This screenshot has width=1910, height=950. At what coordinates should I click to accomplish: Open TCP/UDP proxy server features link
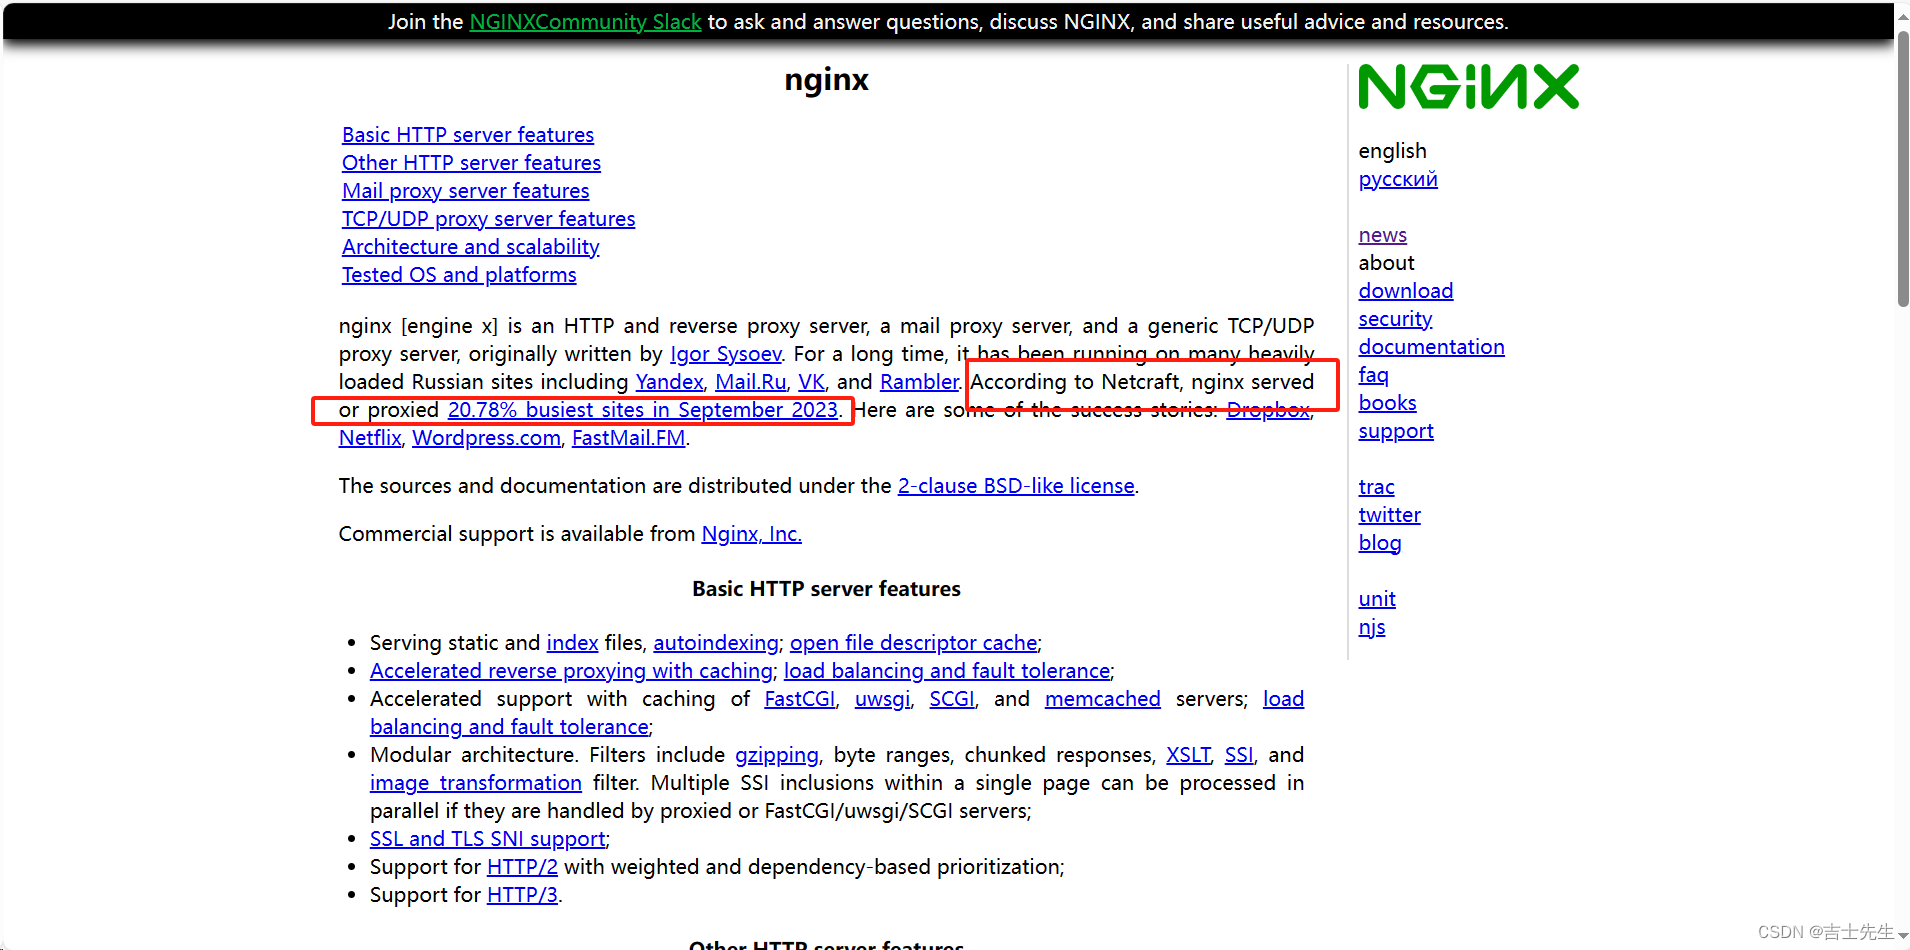488,219
